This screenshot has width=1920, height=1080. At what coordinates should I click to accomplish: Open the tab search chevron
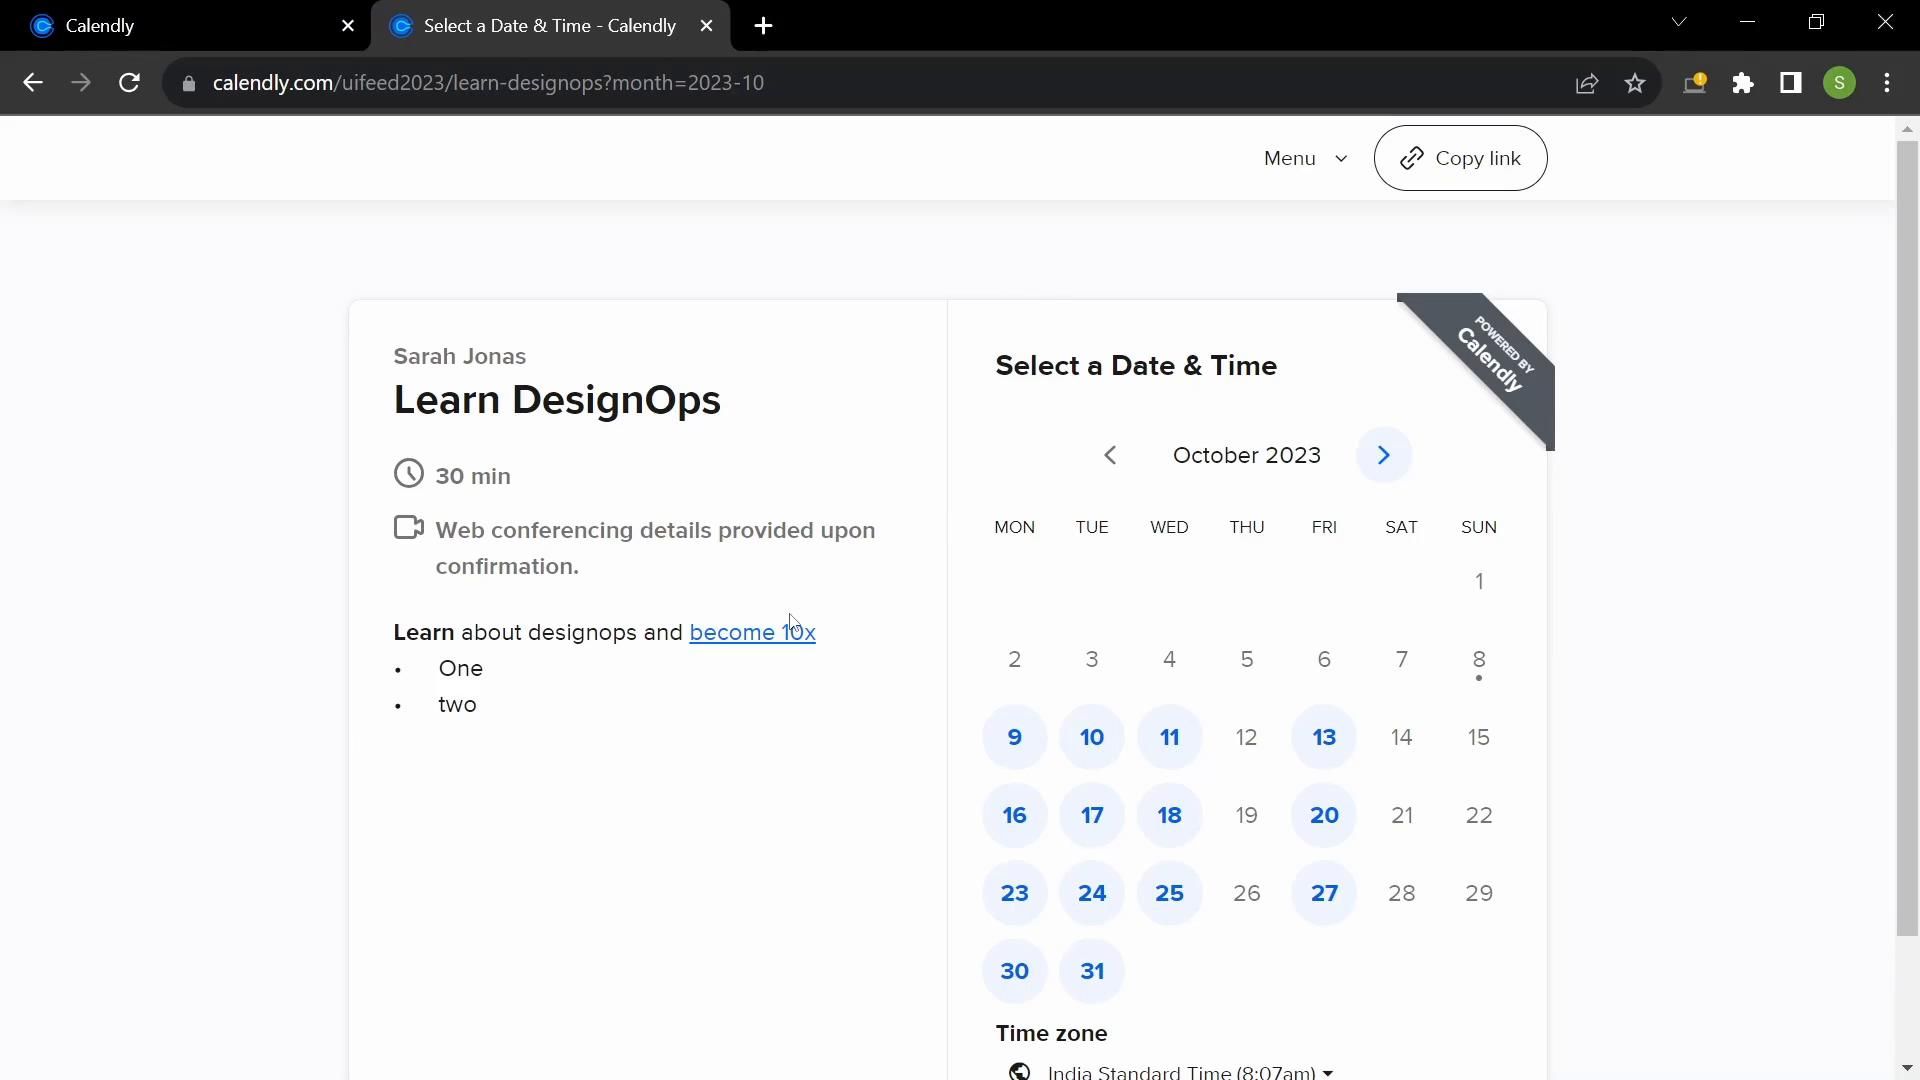pos(1679,22)
